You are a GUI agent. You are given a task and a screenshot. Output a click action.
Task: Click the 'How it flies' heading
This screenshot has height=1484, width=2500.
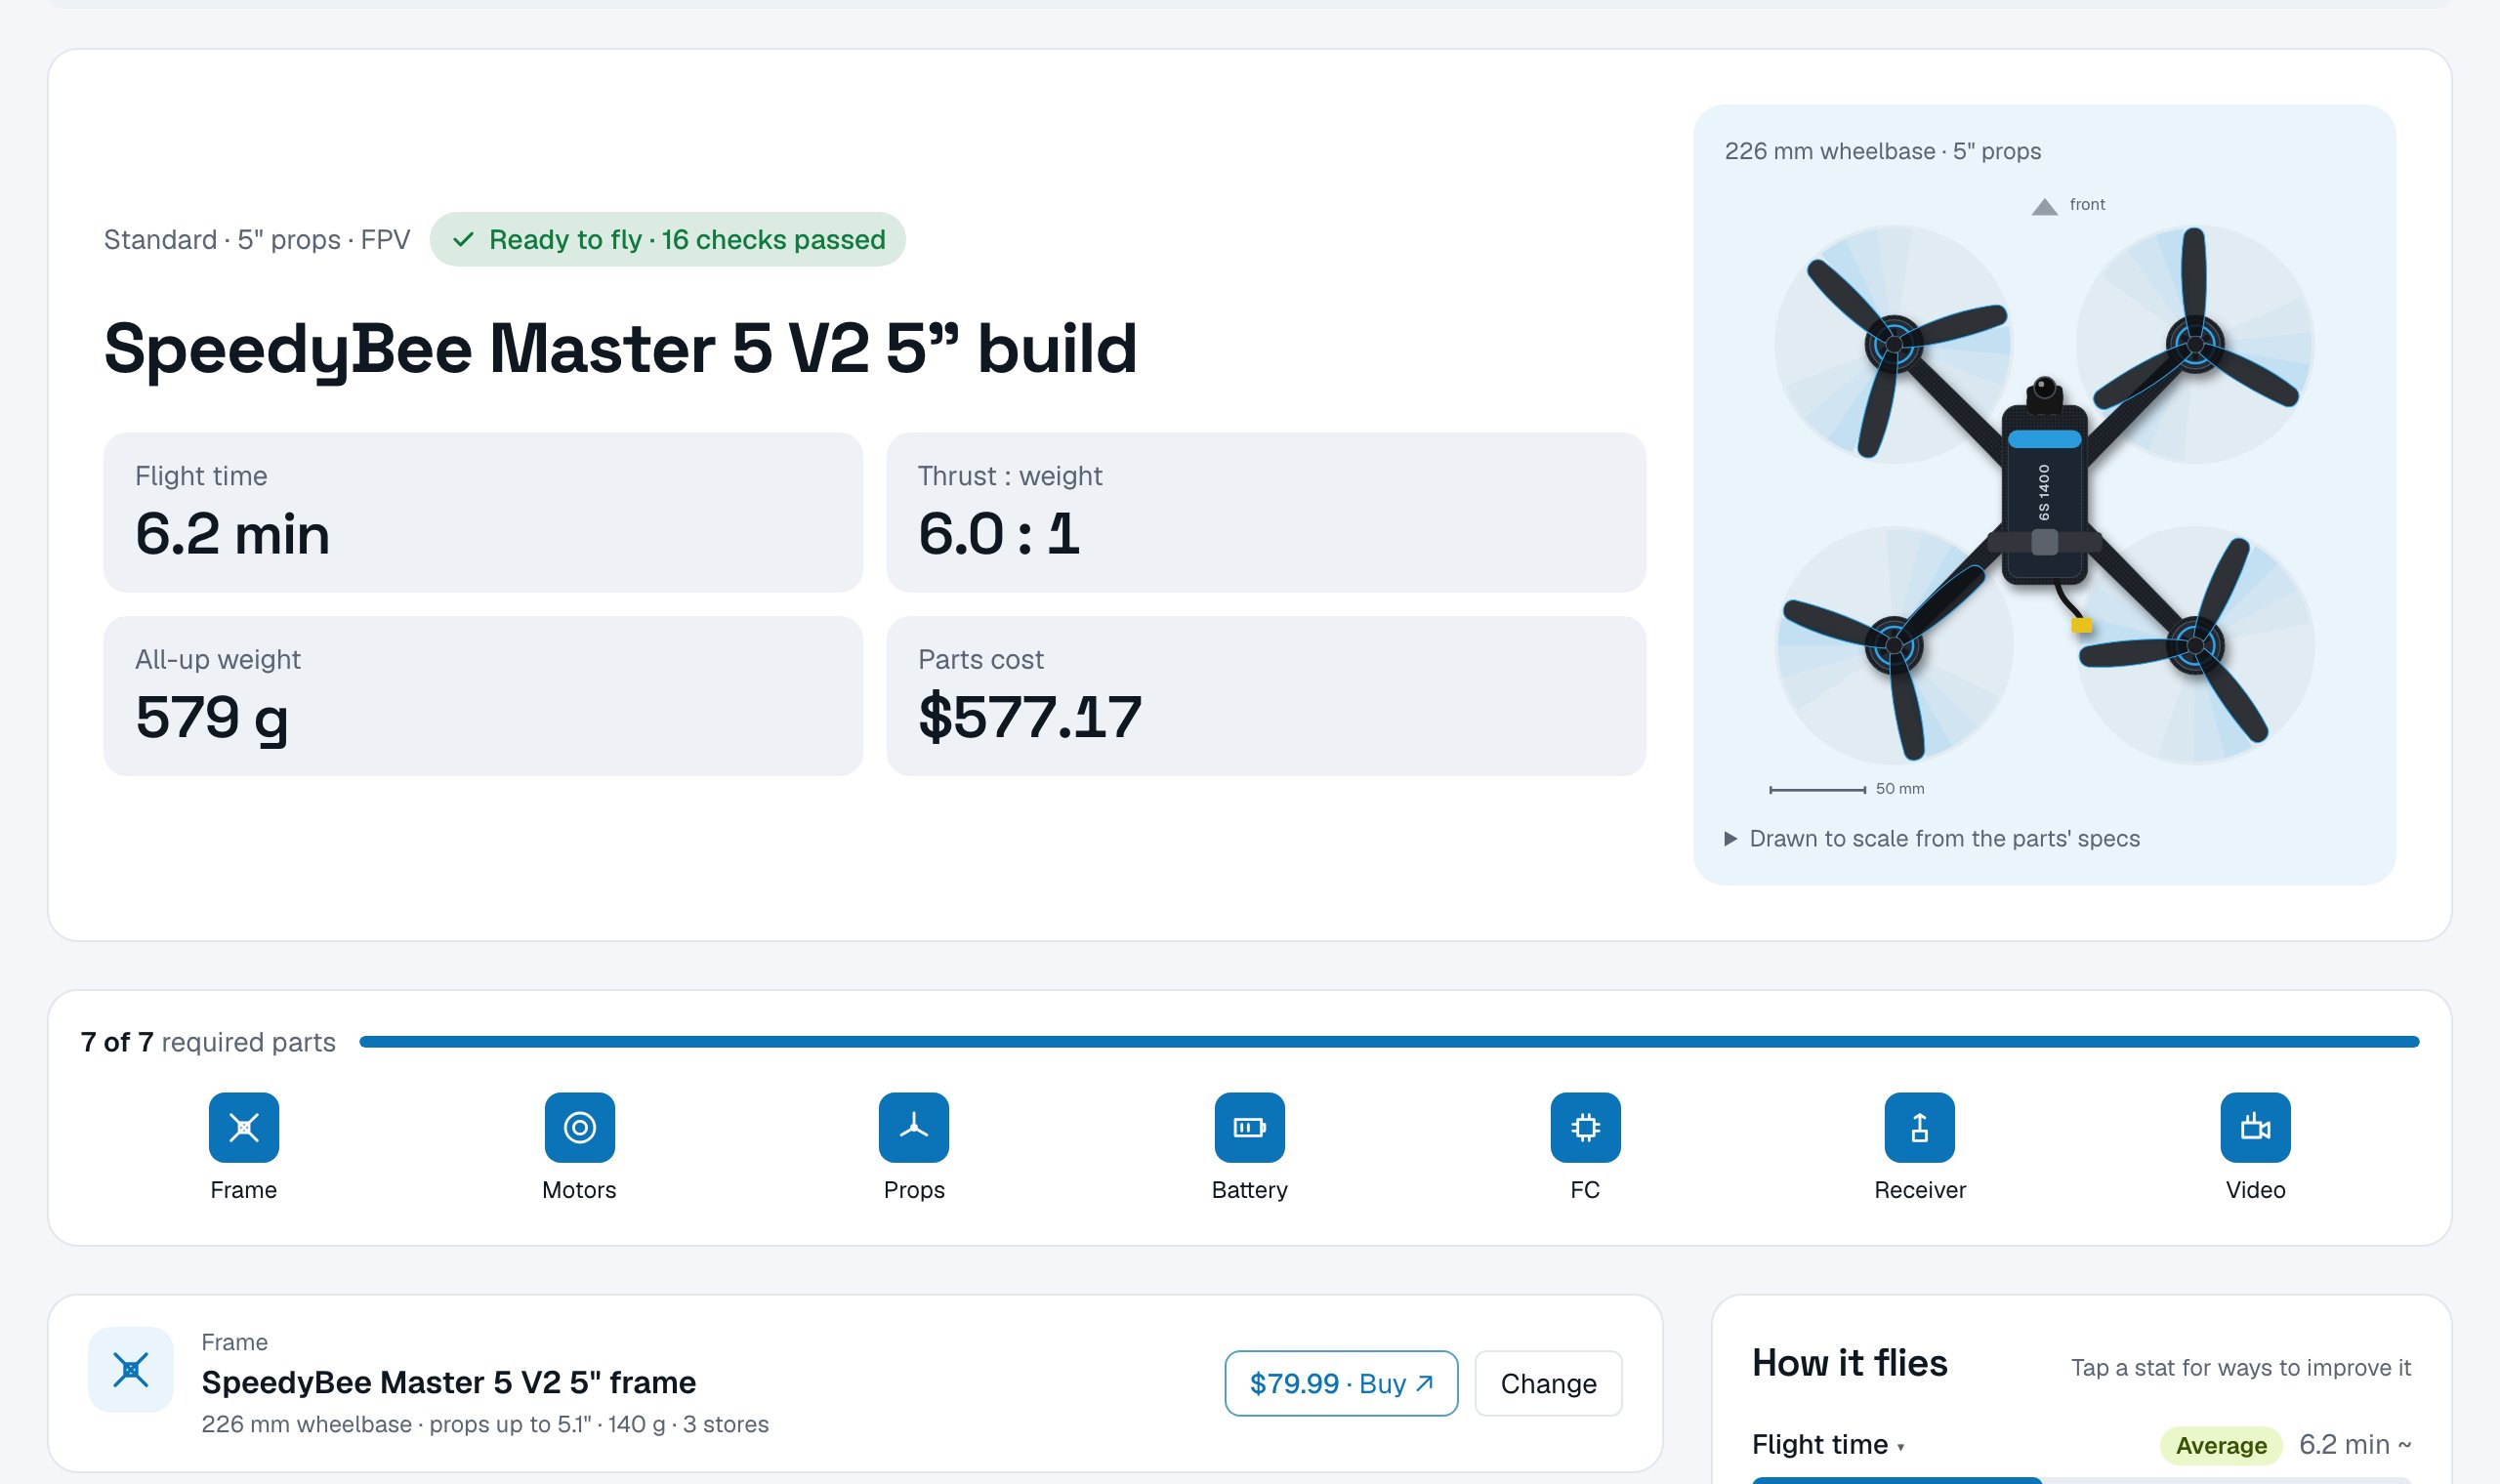click(x=1849, y=1363)
